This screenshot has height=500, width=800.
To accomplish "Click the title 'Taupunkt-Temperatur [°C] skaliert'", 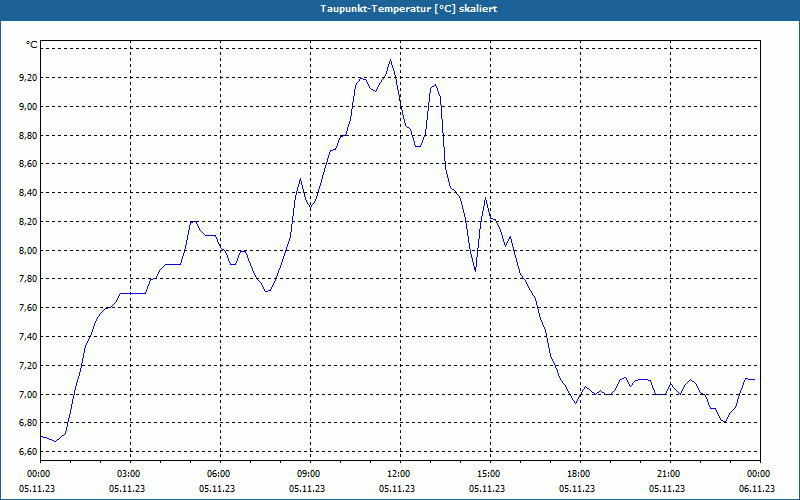I will tap(409, 9).
